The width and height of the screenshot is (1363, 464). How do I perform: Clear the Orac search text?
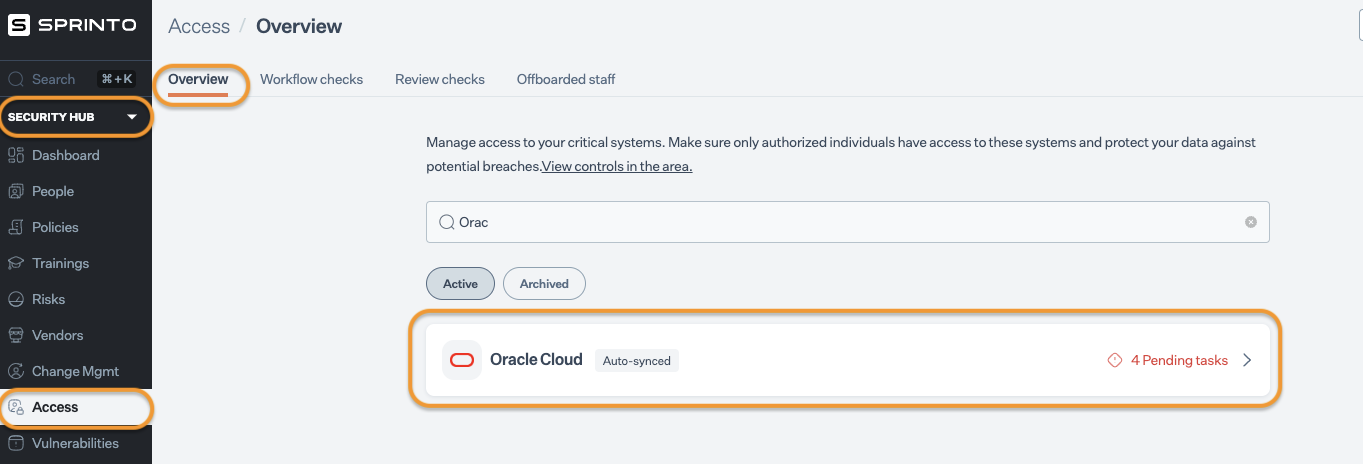[1251, 222]
